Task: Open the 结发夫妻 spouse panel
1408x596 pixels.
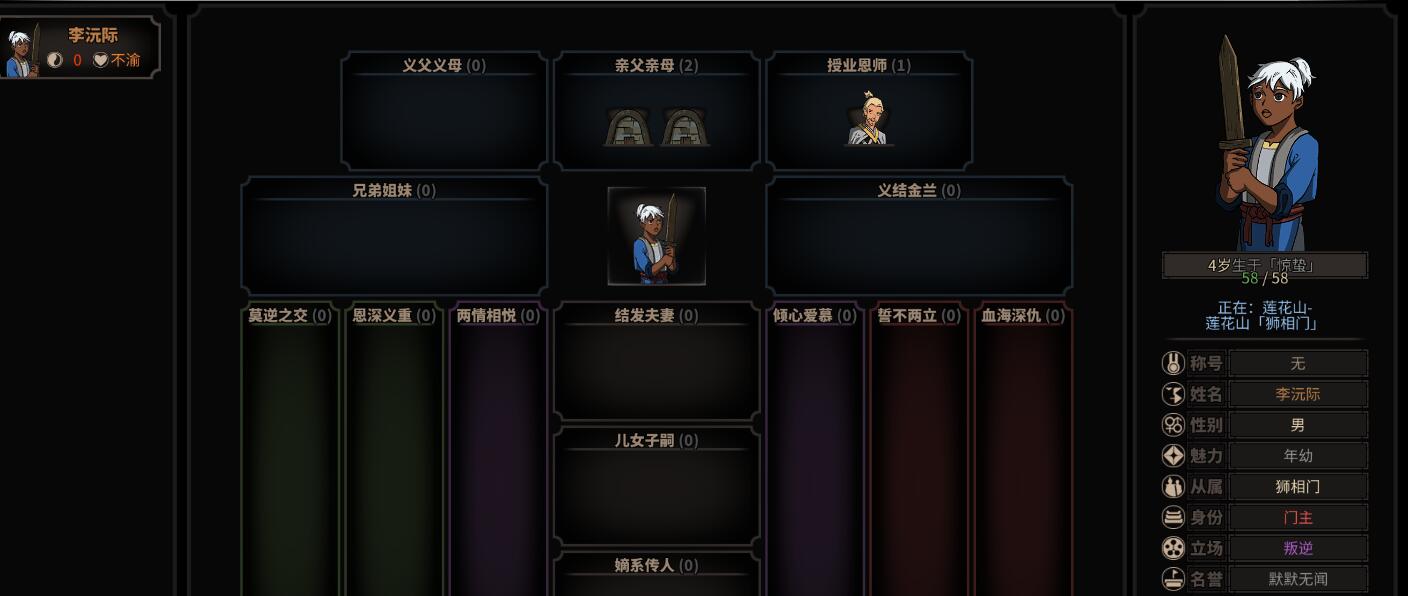Action: [657, 361]
